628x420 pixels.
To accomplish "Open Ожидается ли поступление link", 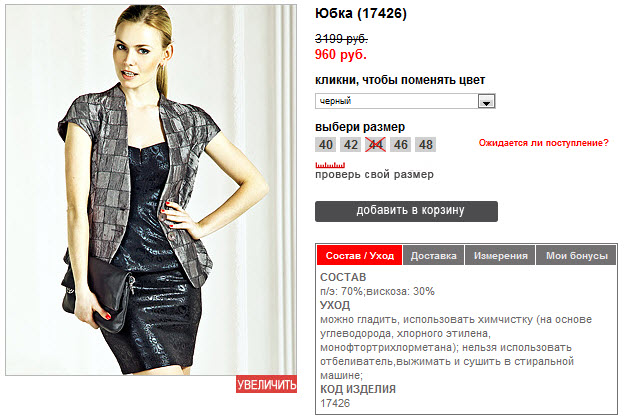I will click(x=543, y=143).
